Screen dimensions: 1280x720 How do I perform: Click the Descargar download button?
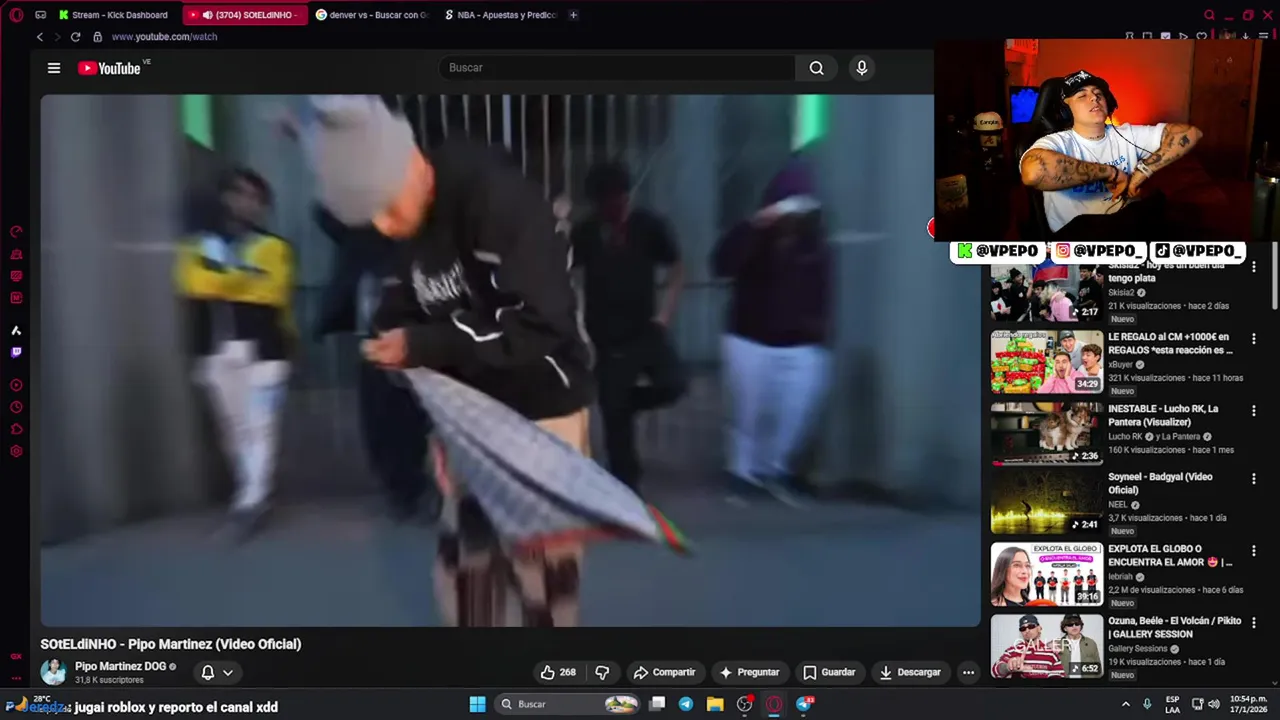pos(910,672)
